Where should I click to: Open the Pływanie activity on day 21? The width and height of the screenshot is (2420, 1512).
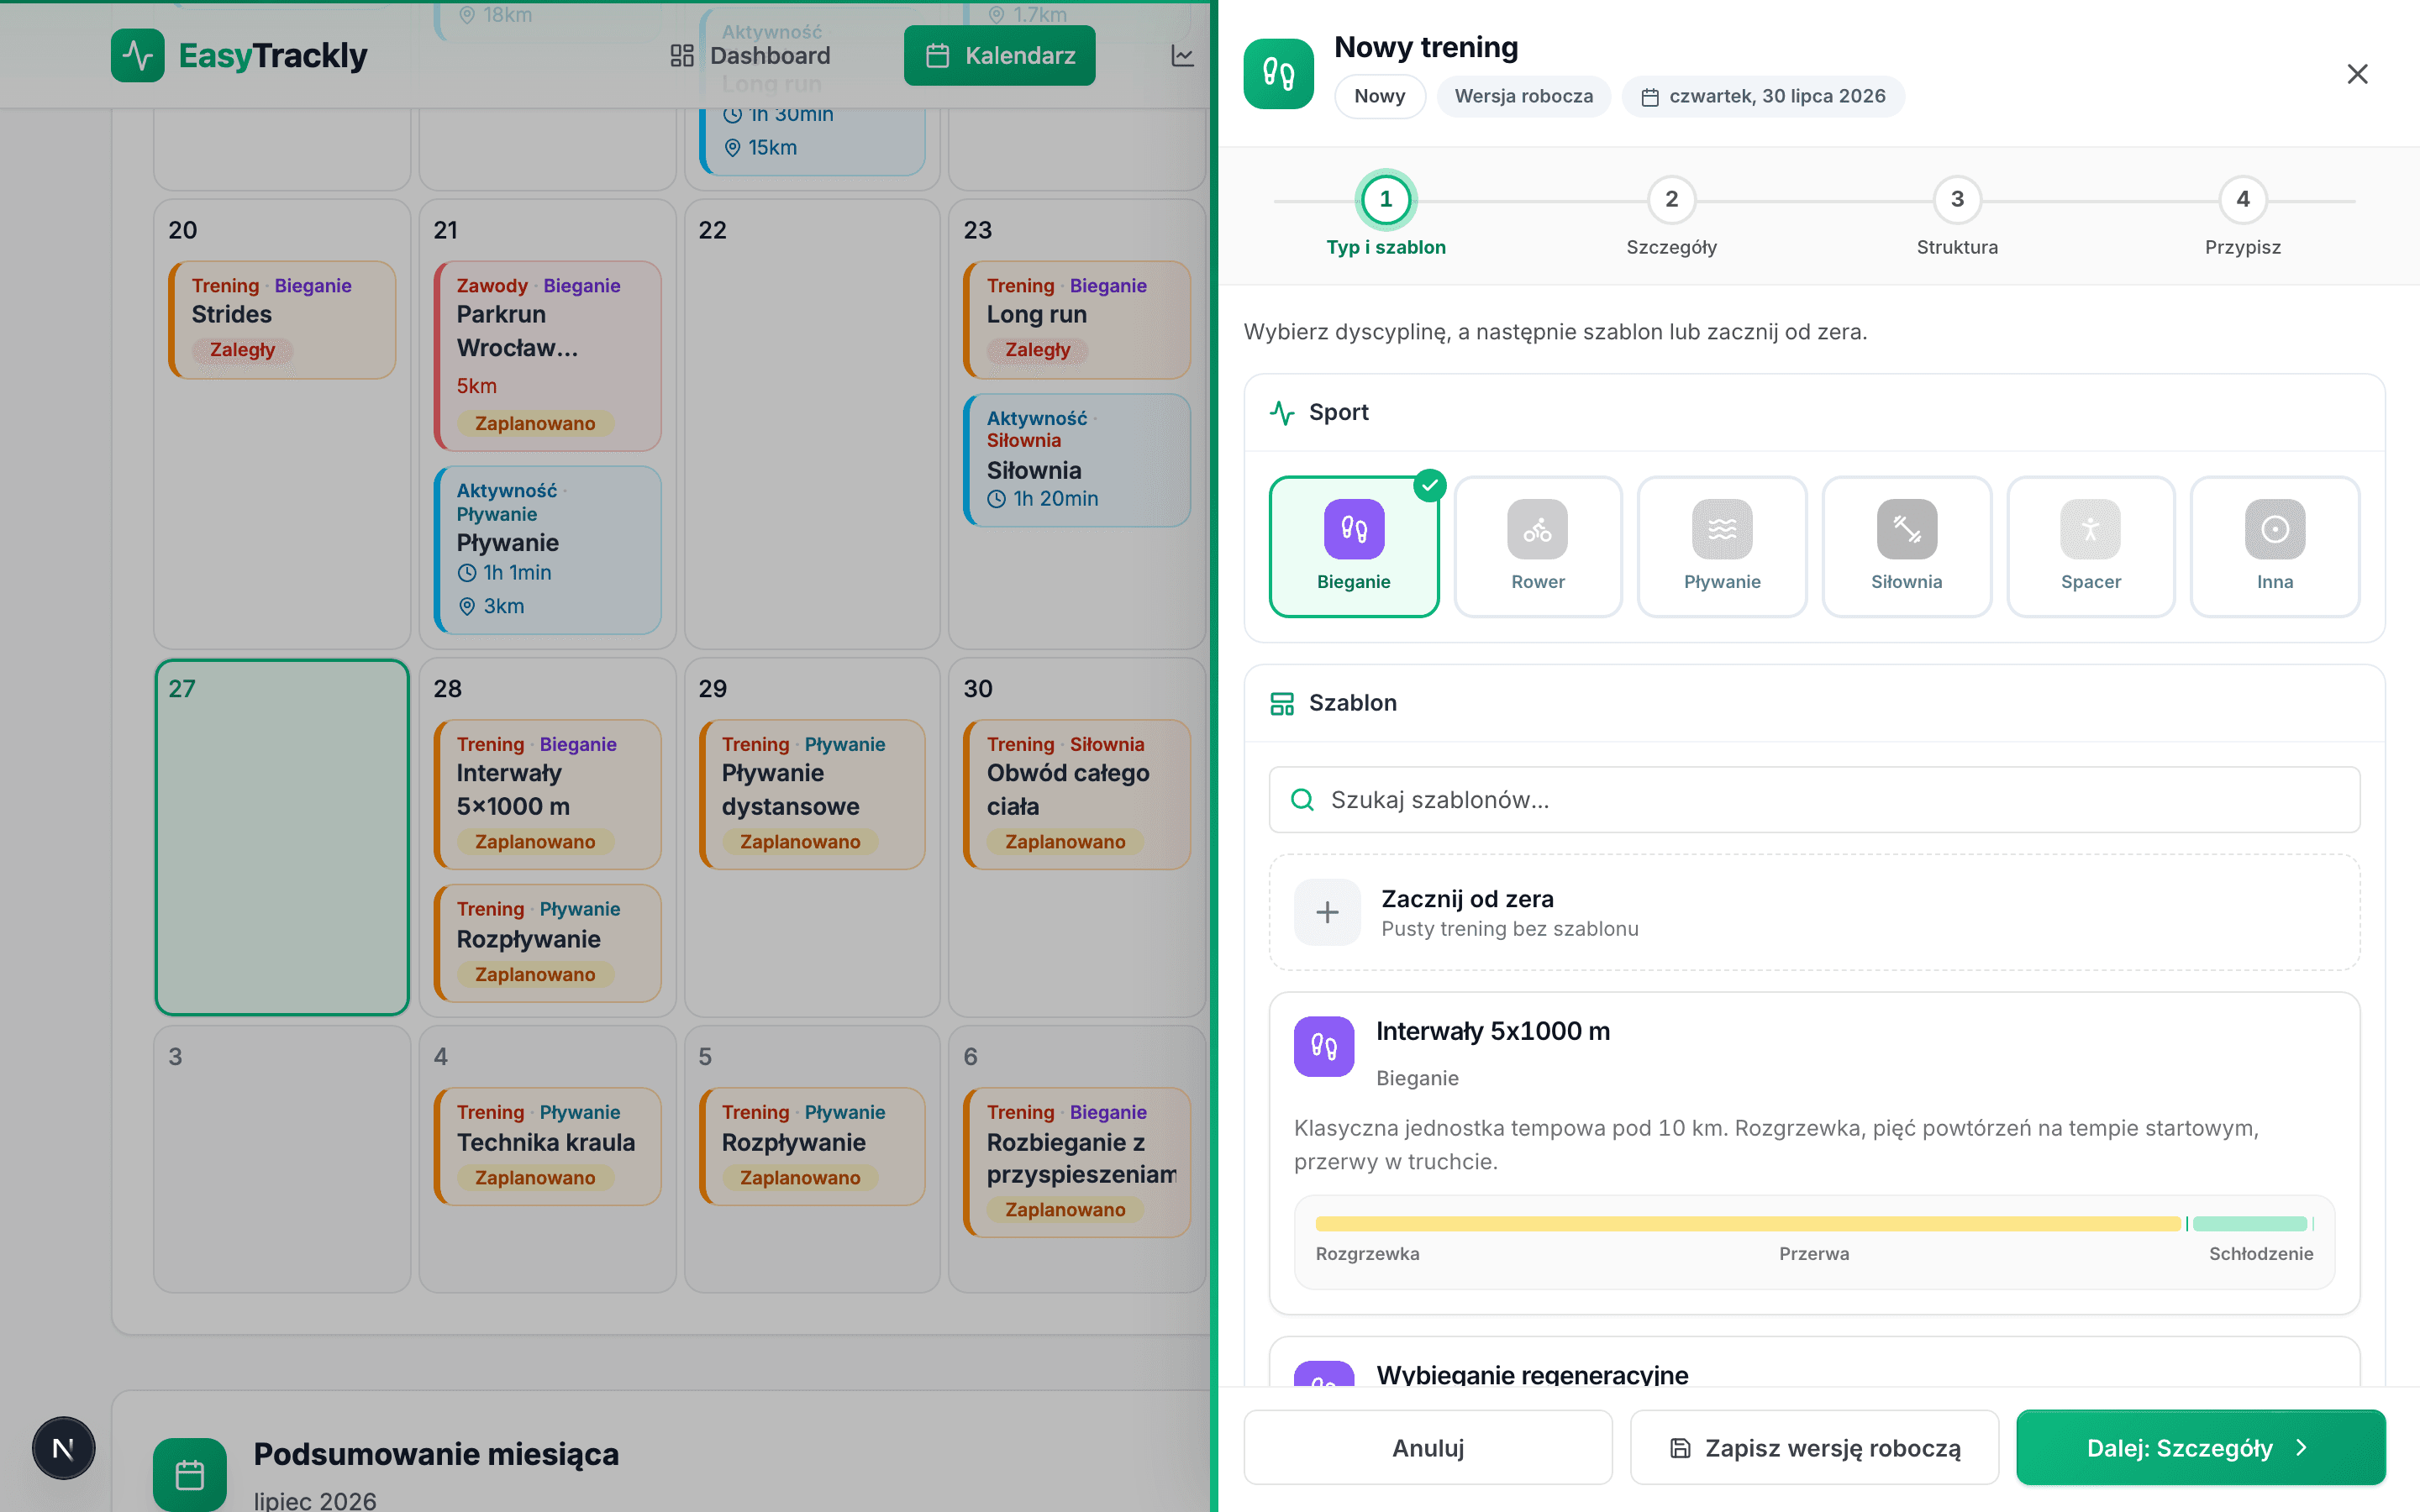547,550
